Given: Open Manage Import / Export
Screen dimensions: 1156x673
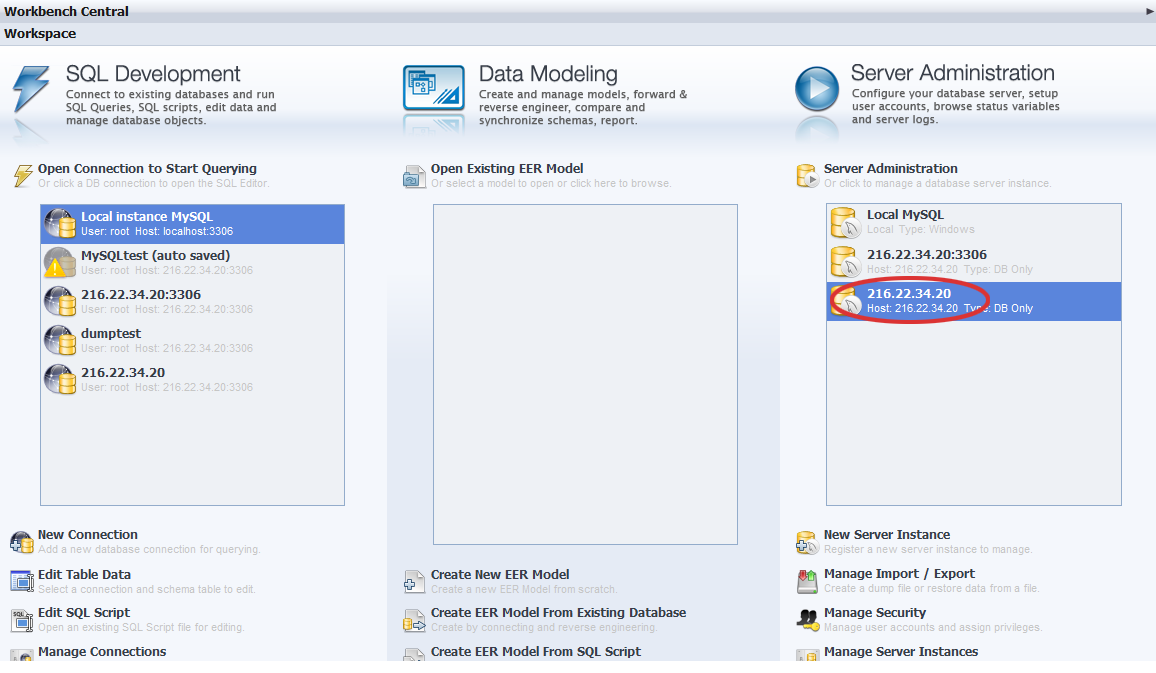Looking at the screenshot, I should pyautogui.click(x=899, y=573).
